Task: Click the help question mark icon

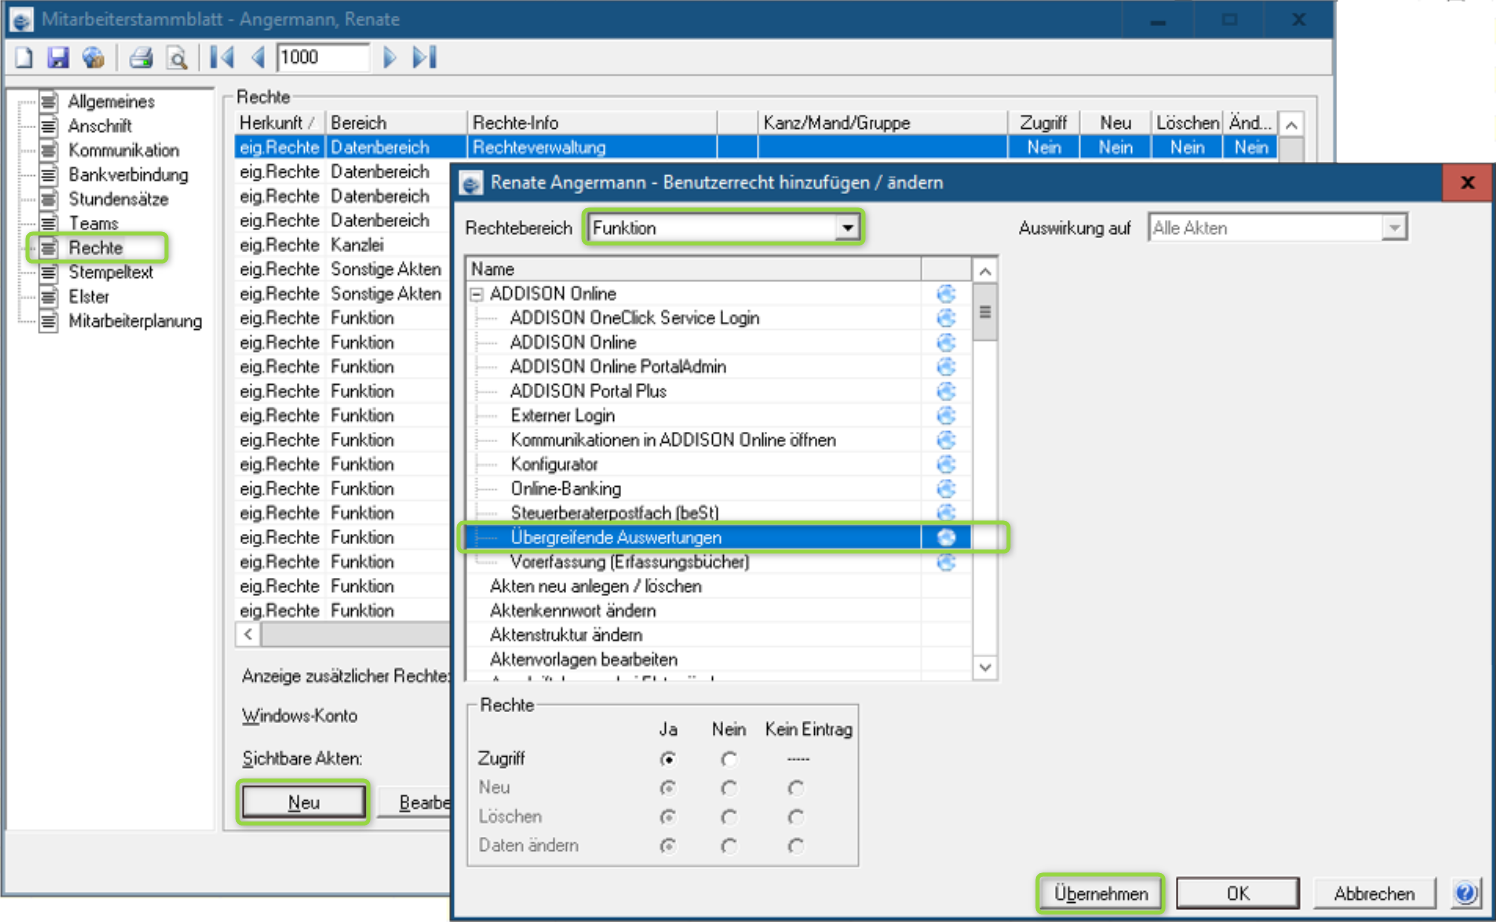Action: [x=1466, y=893]
